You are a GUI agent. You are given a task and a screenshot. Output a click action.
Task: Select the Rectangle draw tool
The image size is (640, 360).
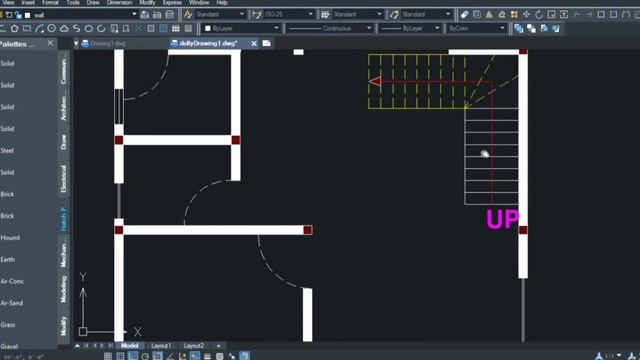(x=27, y=29)
